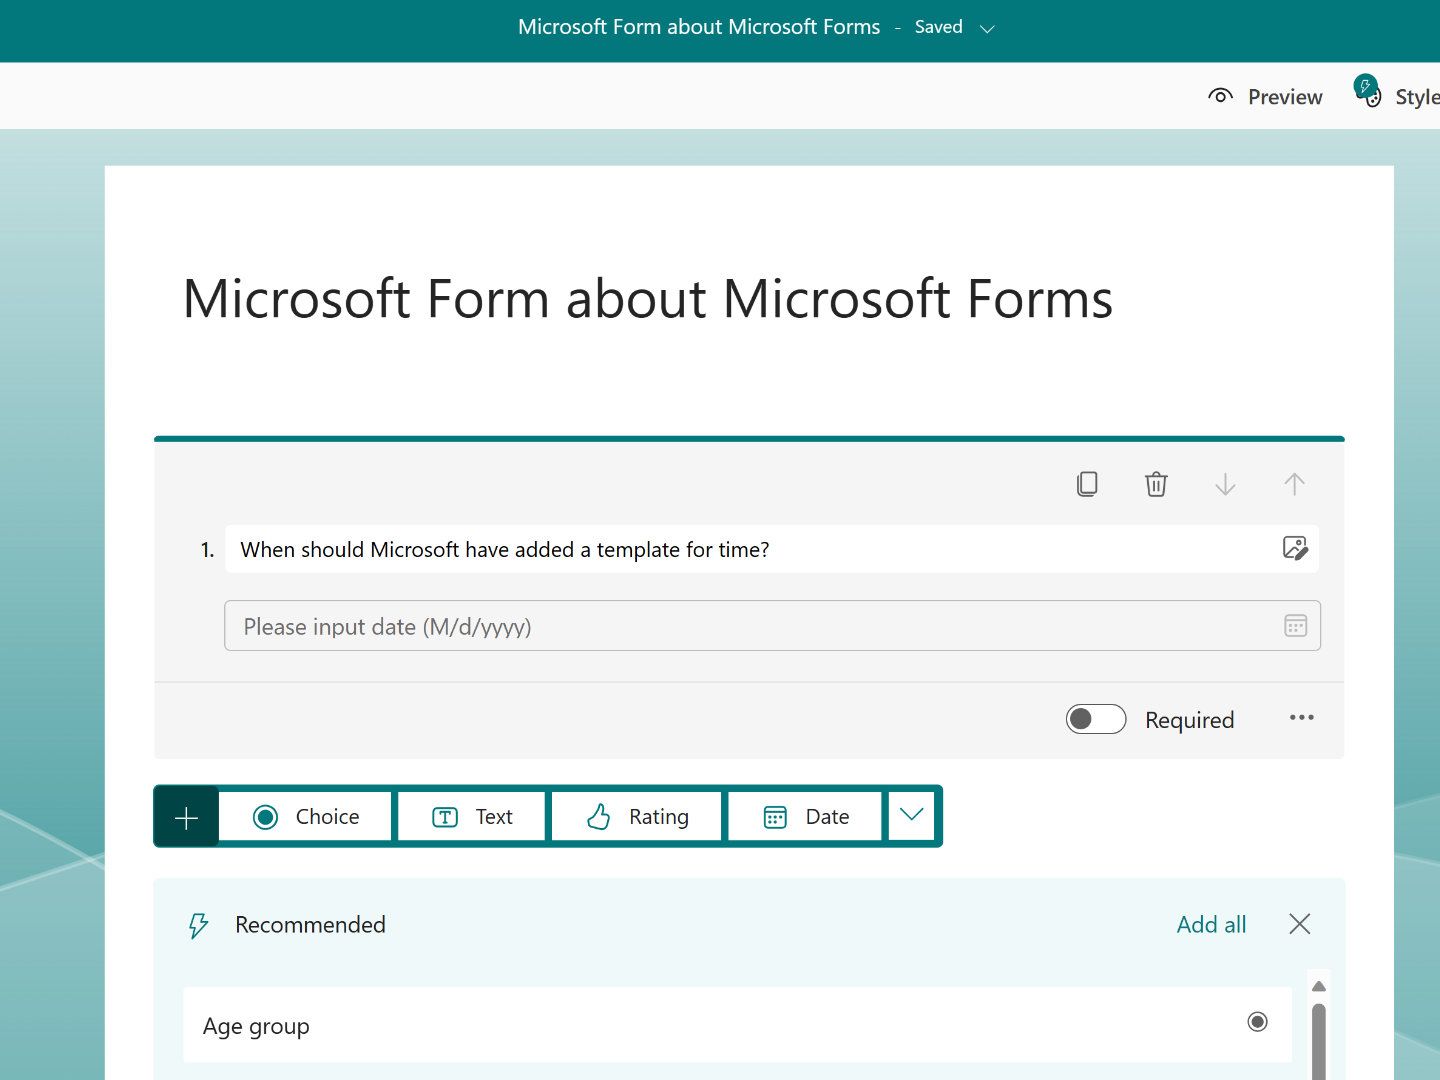Insert media using the image icon
The image size is (1440, 1080).
click(x=1295, y=548)
